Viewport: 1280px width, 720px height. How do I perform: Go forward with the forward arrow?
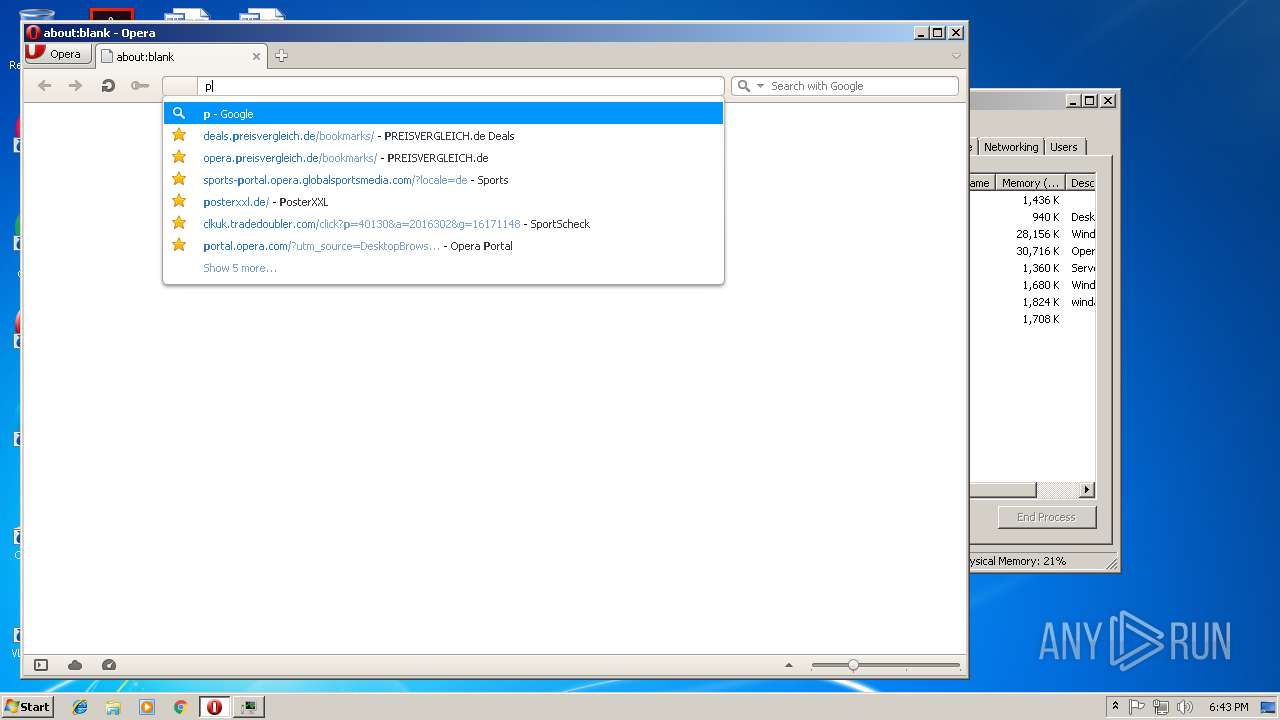(x=75, y=86)
